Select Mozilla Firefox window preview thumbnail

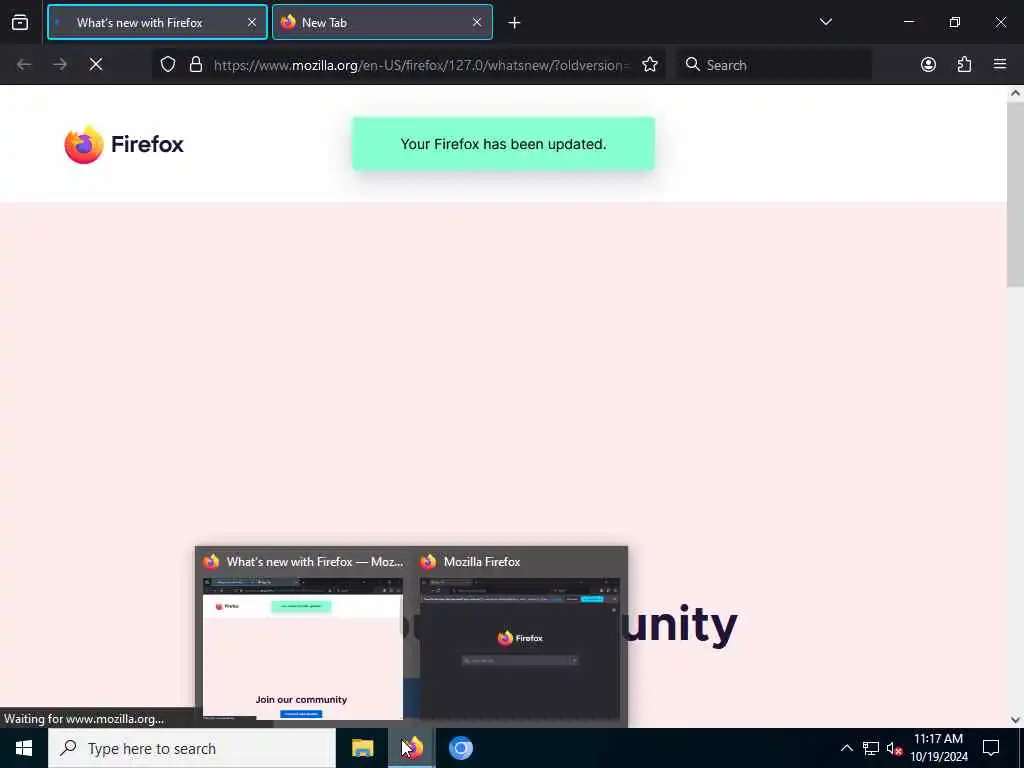[519, 648]
